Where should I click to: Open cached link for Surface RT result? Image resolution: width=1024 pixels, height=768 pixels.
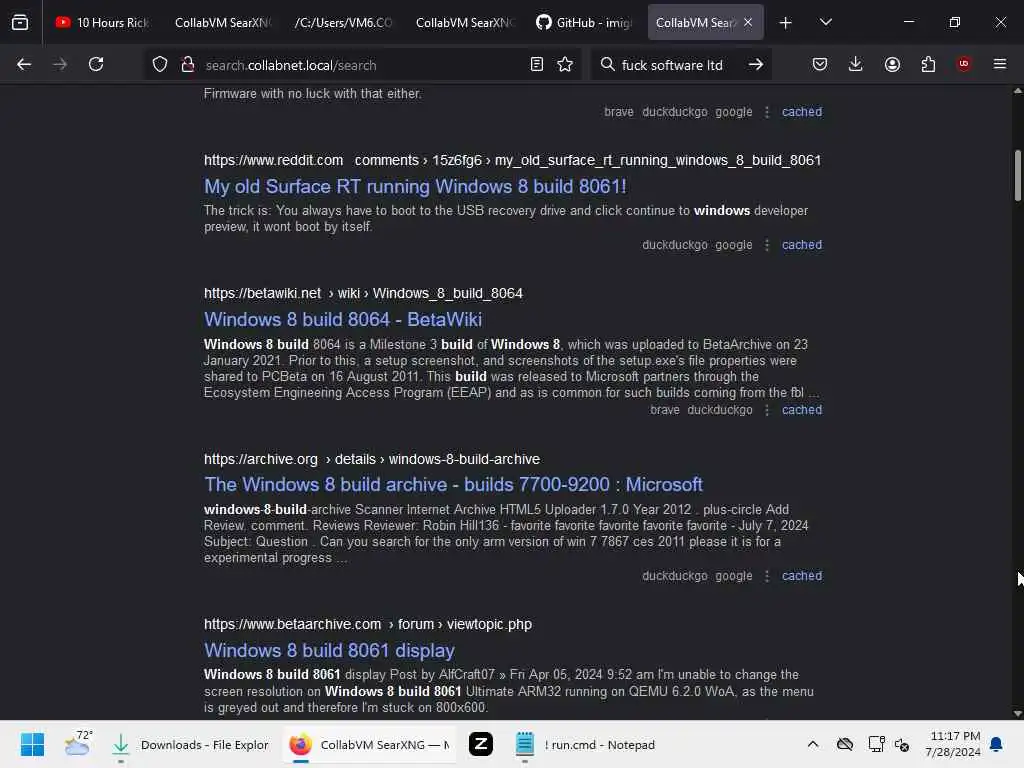point(802,245)
